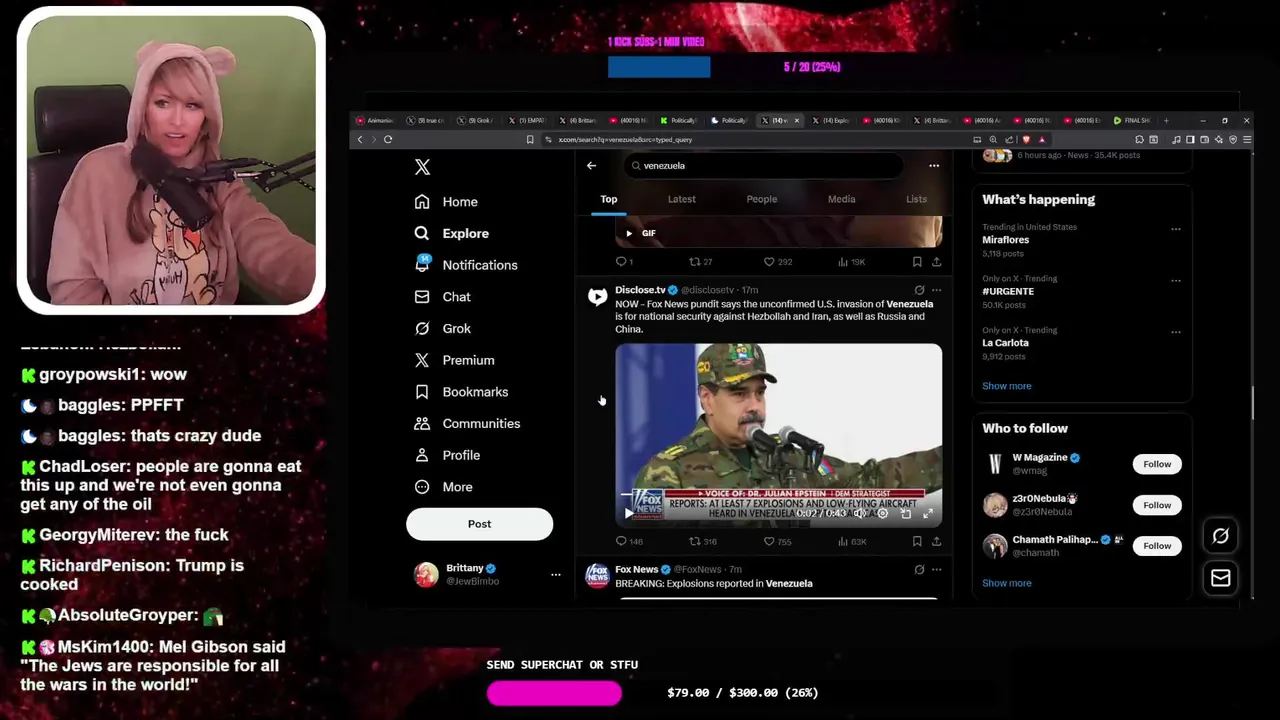Screen dimensions: 1280x720
Task: Click Grok explain icon on Disclose.tv post
Action: coord(919,290)
